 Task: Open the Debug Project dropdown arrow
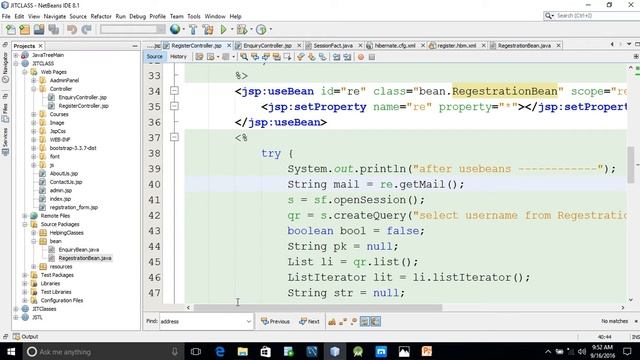coord(251,29)
